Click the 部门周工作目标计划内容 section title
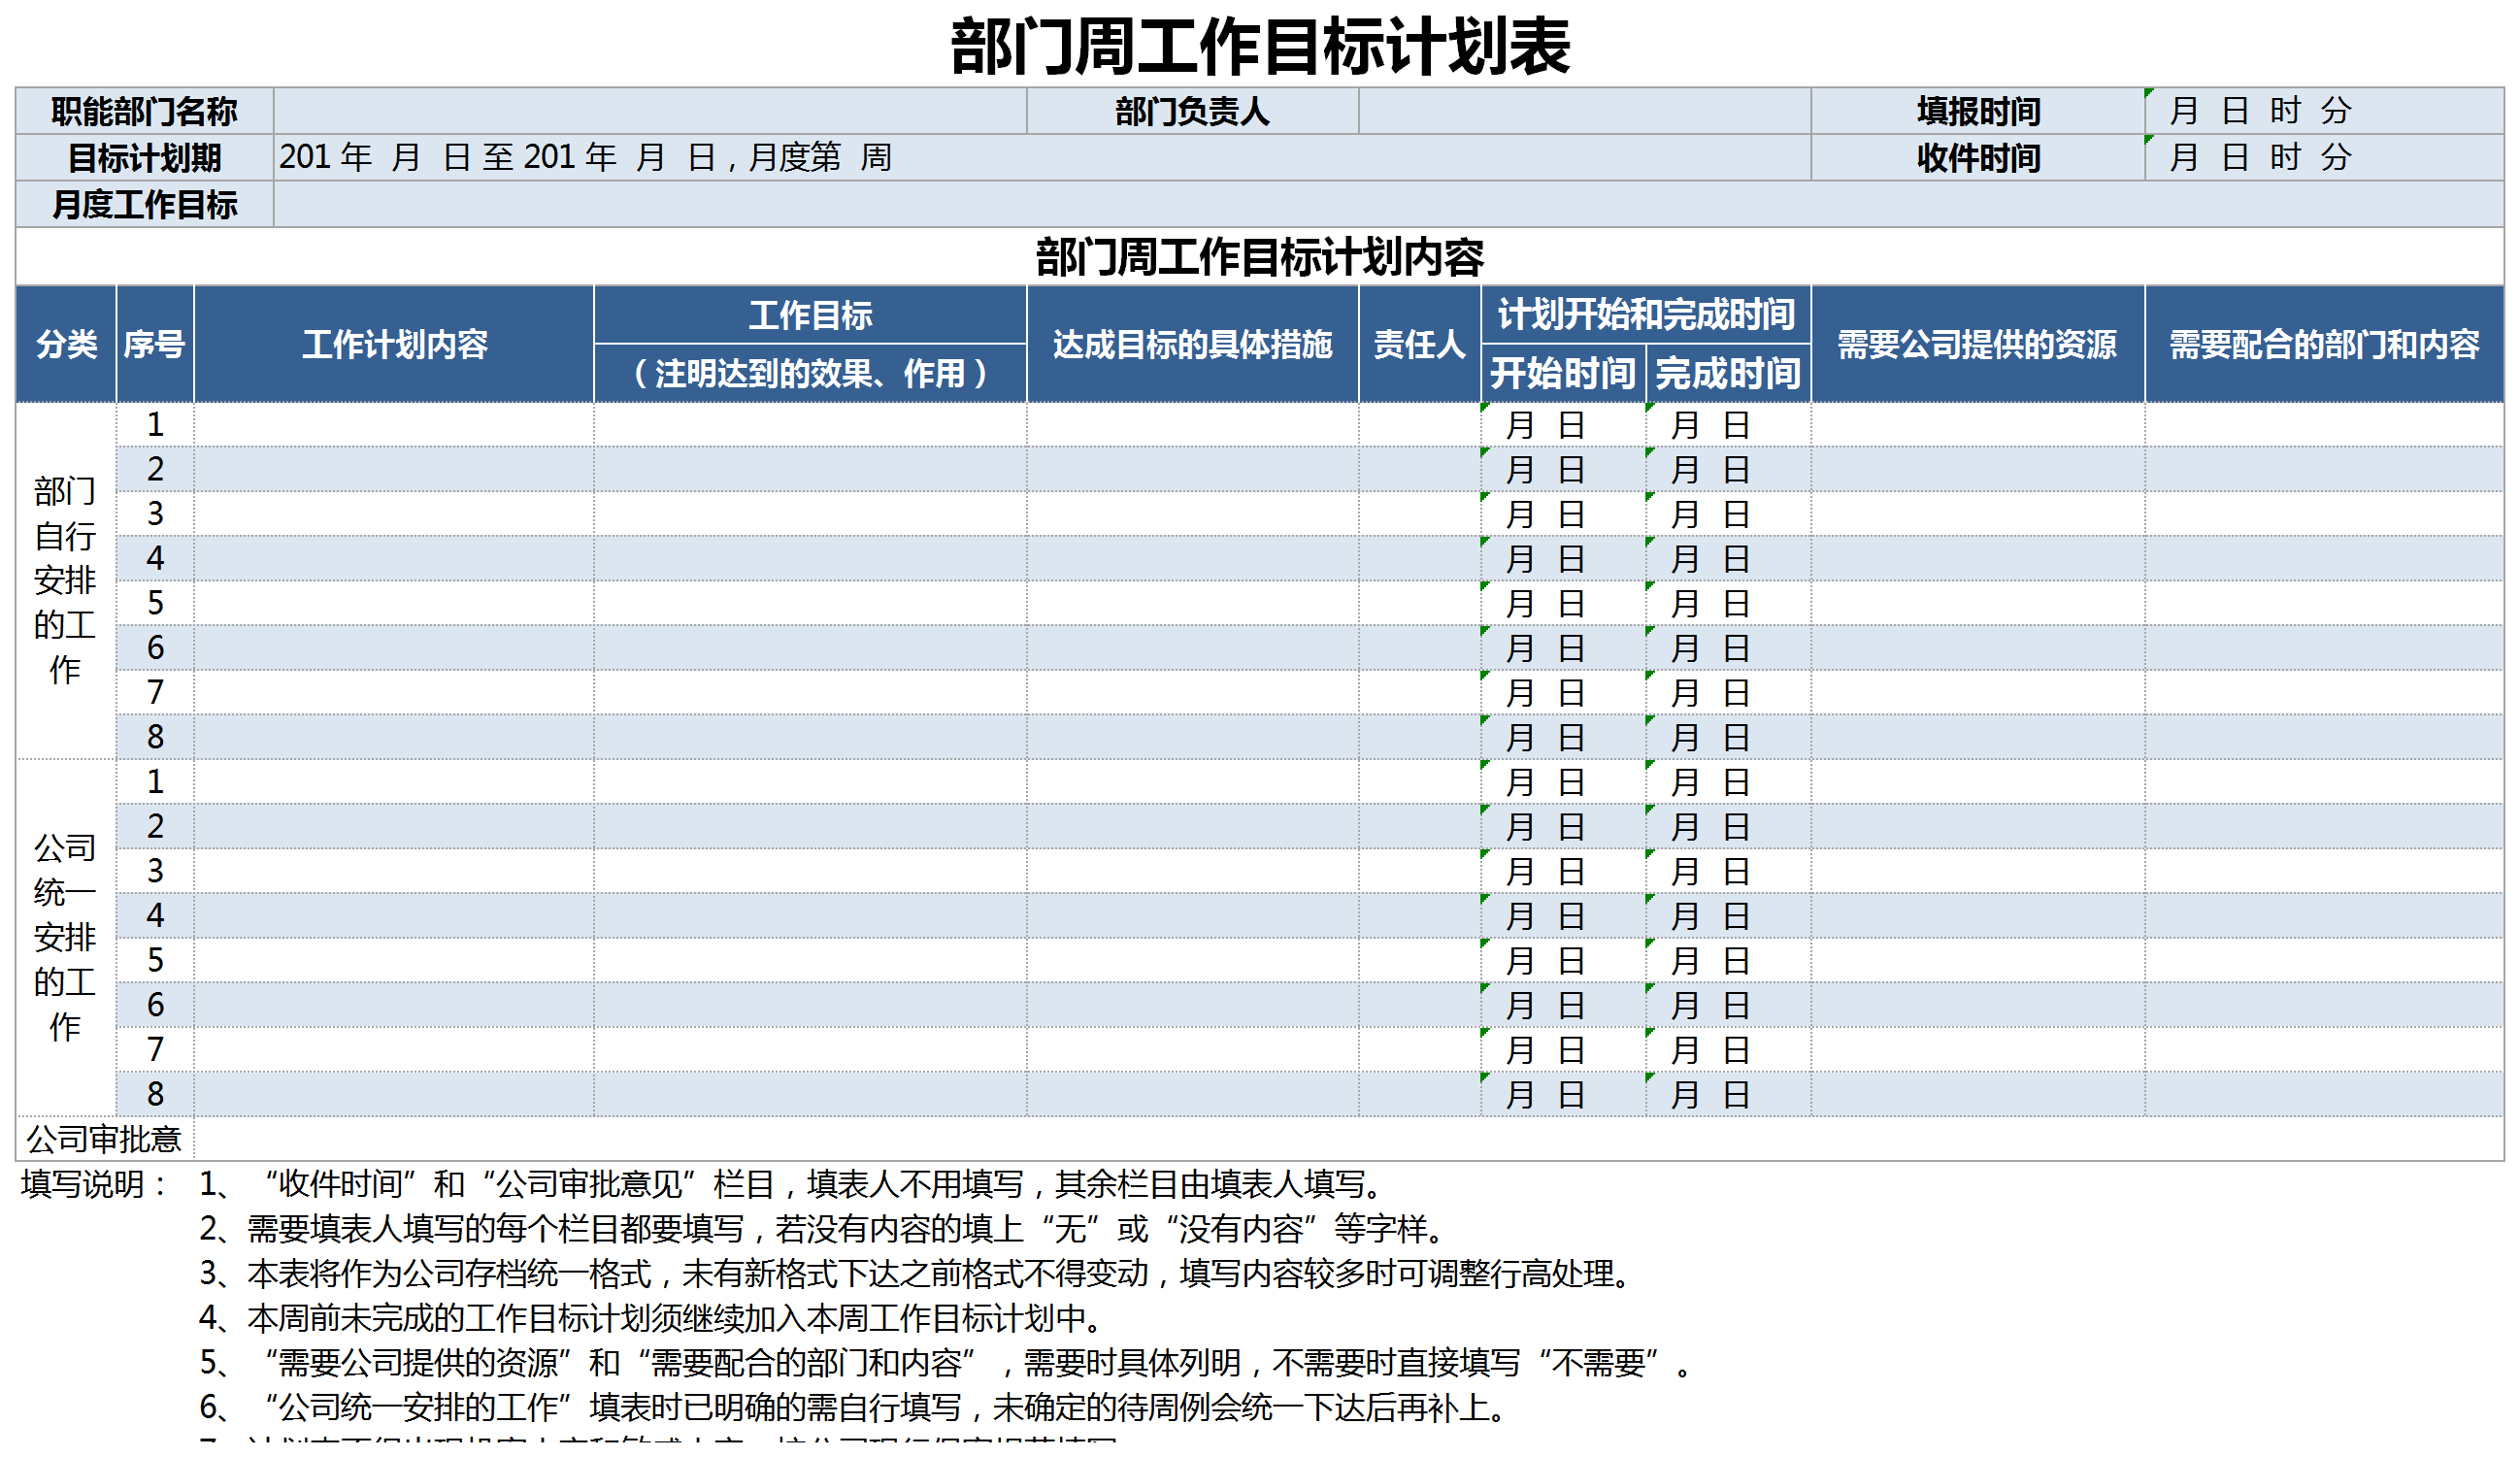This screenshot has height=1457, width=2520. [1260, 257]
